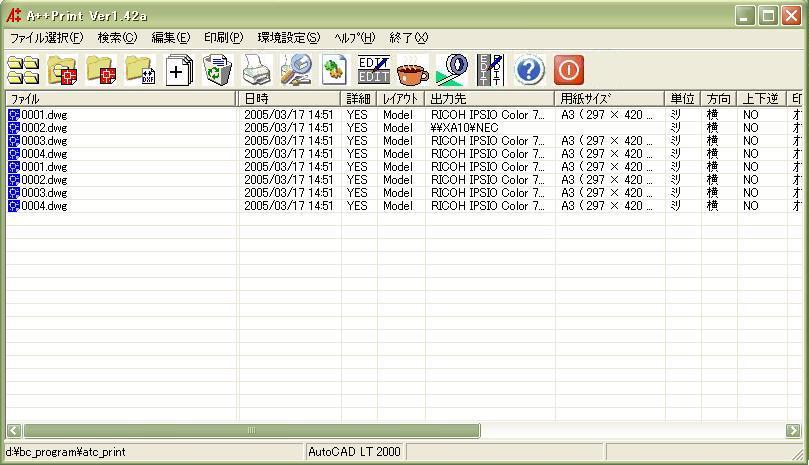The image size is (809, 465).
Task: Click the blue question mark help icon
Action: pos(529,70)
